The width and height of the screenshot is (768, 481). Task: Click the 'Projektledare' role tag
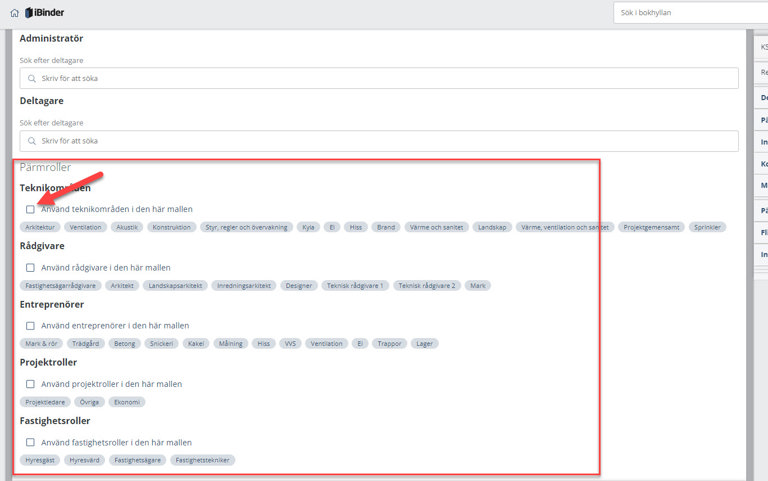tap(45, 402)
